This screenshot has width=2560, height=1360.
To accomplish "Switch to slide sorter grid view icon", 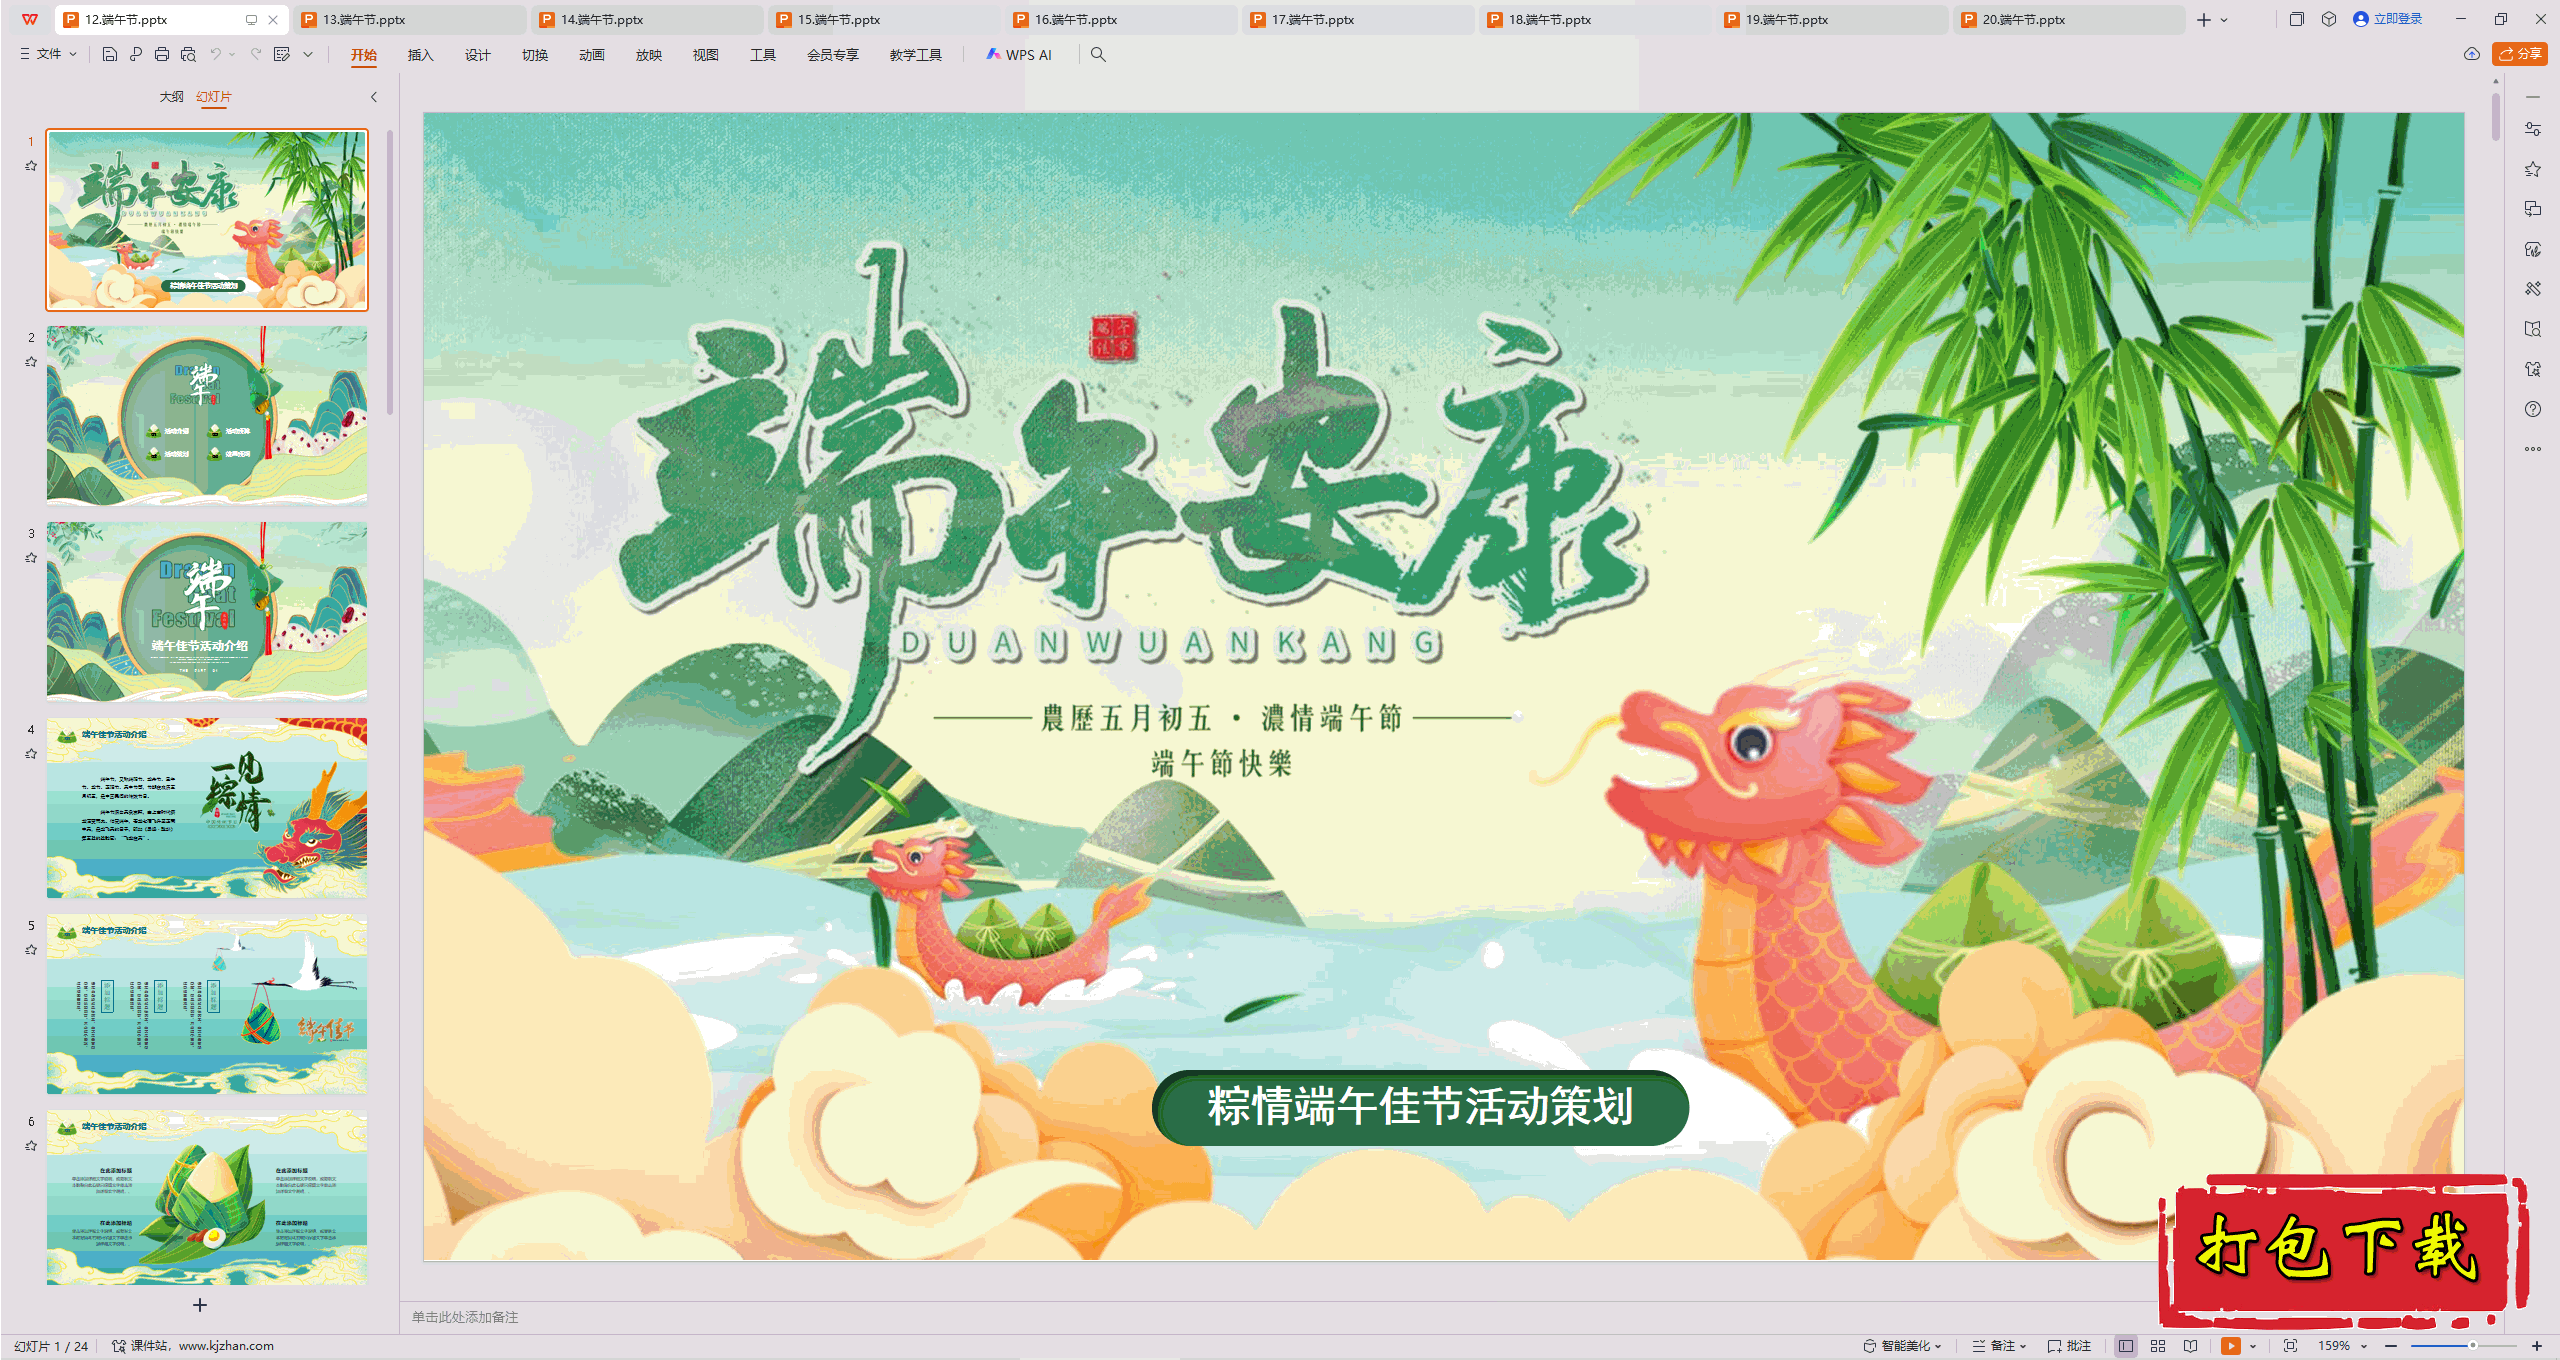I will 2158,1346.
